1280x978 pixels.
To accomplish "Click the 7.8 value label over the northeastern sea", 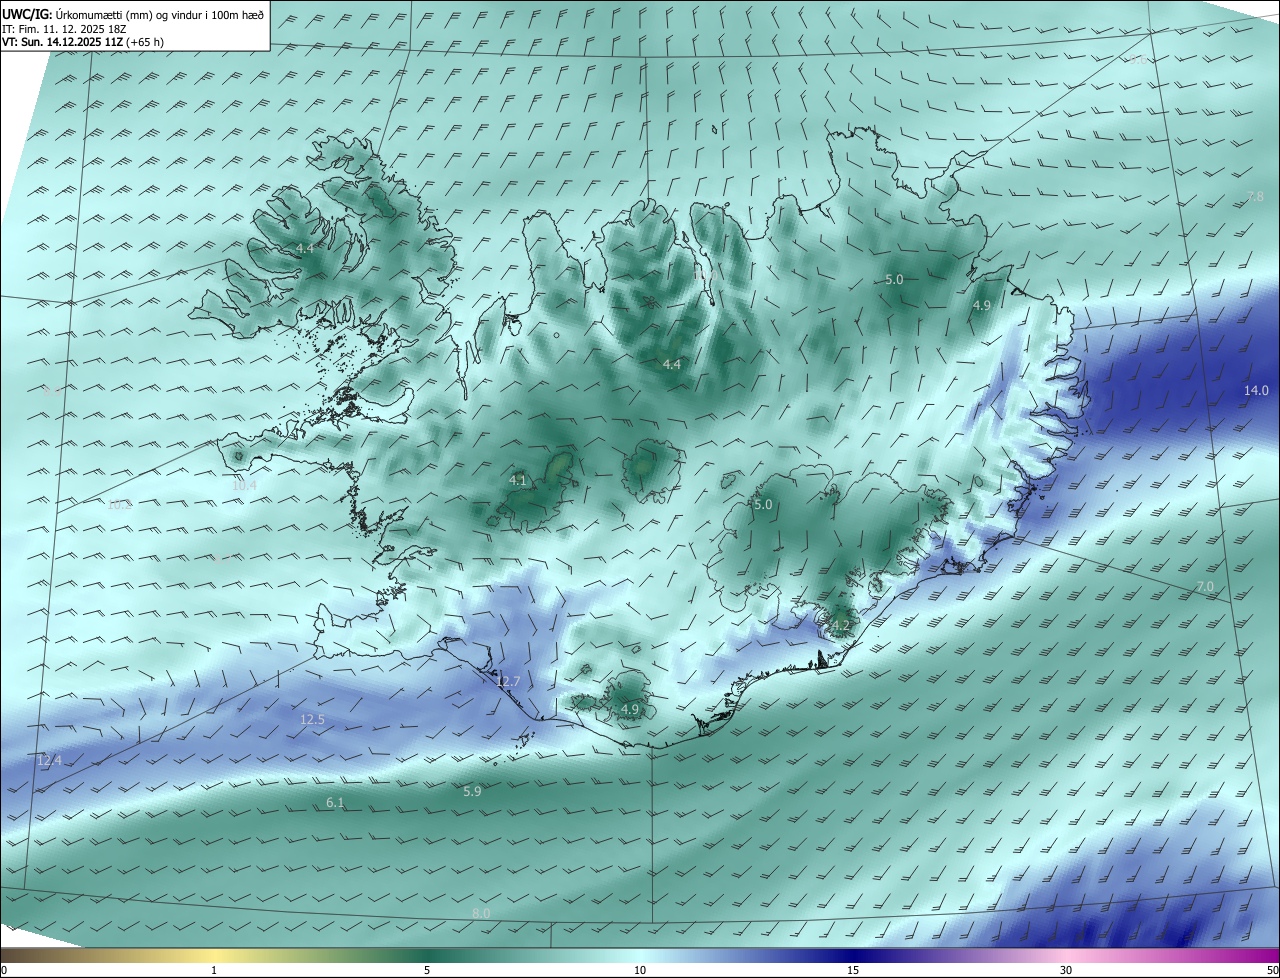I will (x=1255, y=197).
